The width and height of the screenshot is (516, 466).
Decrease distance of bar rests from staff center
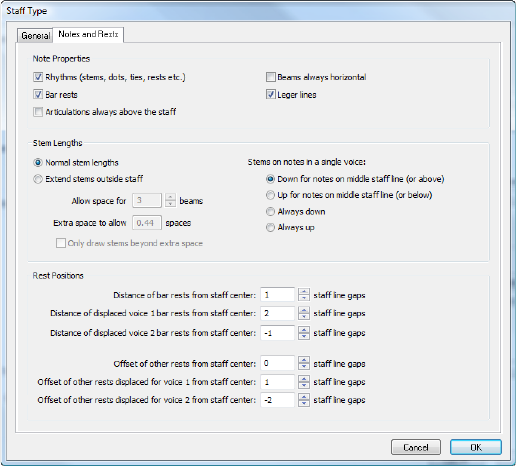click(304, 298)
